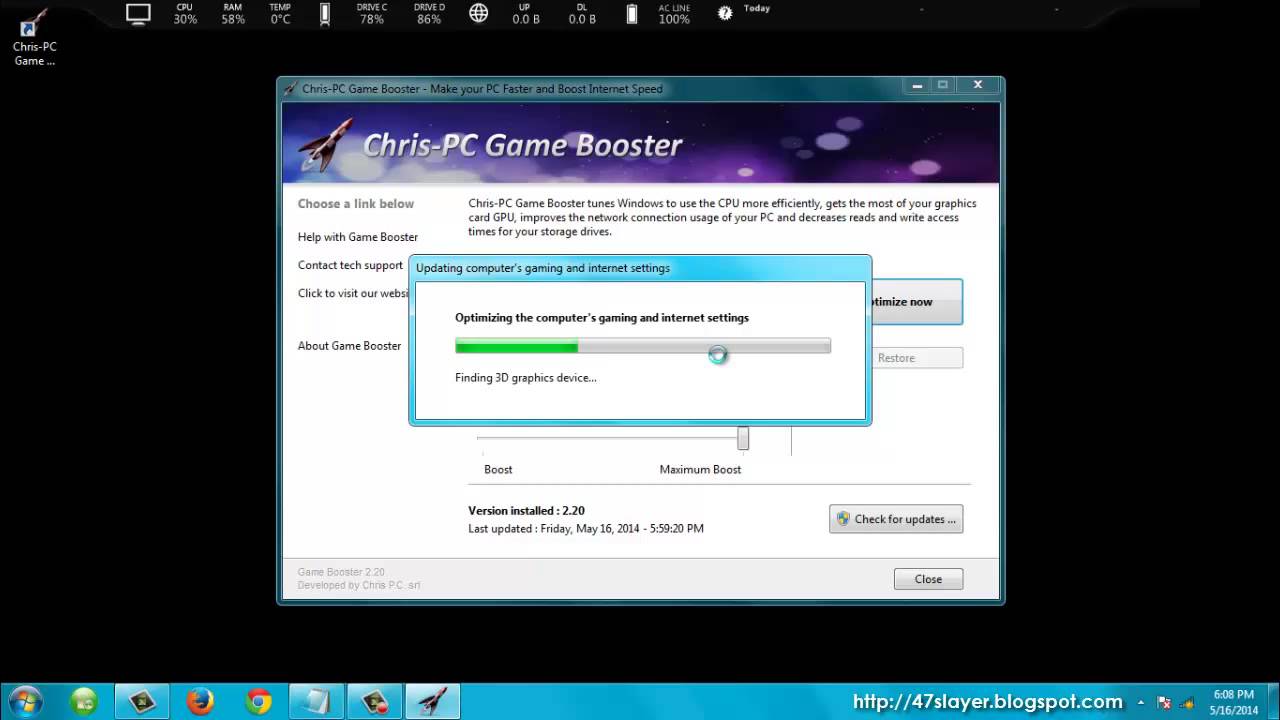Click the CPU 30% gadget reading
The width and height of the screenshot is (1280, 720).
[185, 14]
